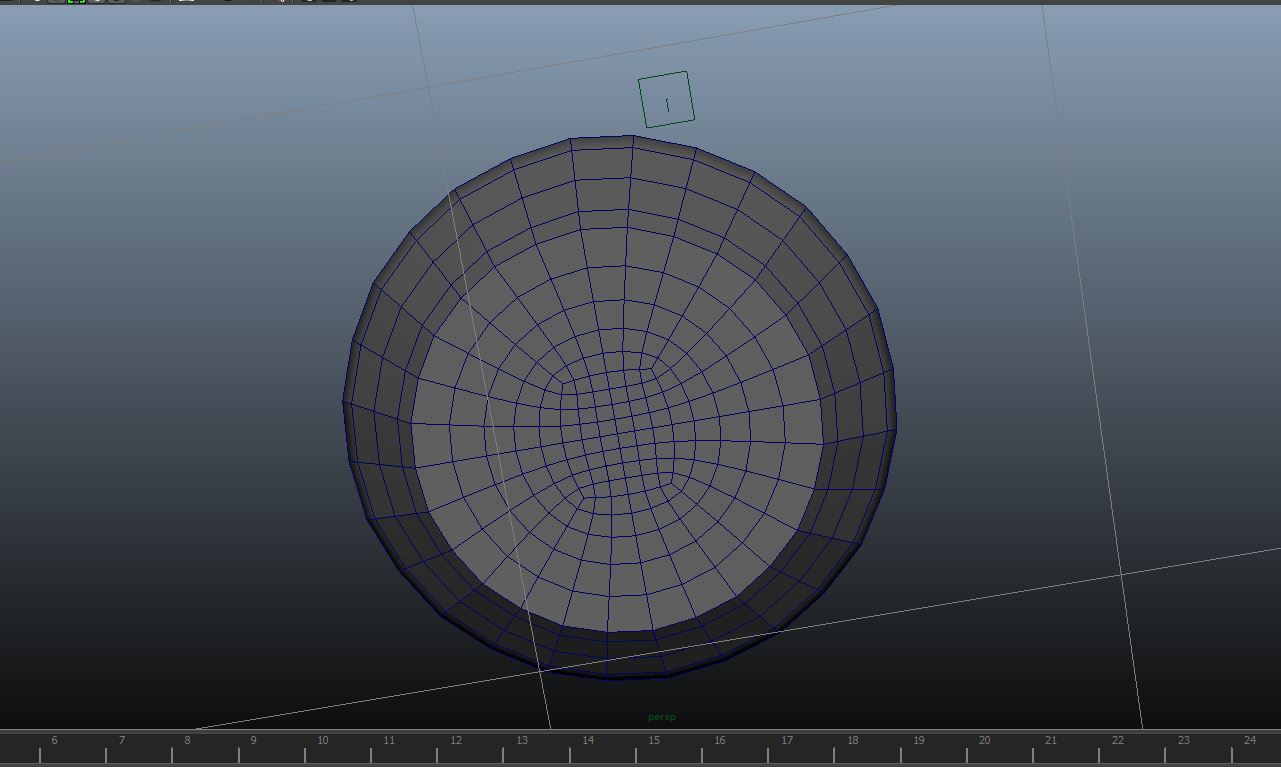The image size is (1281, 767).
Task: Jump to frame 13 in the timeline
Action: tap(521, 740)
